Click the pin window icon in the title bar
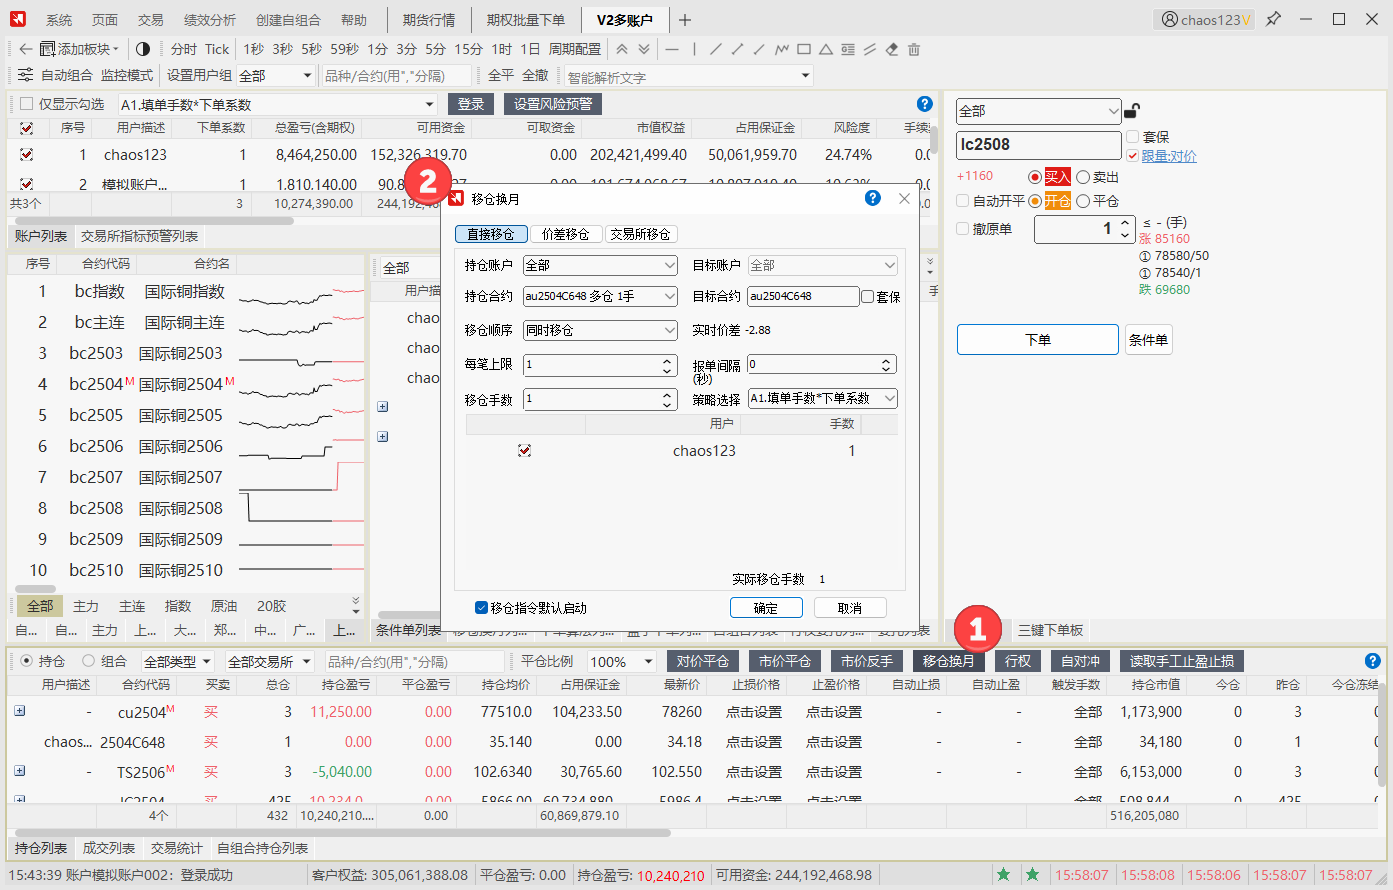This screenshot has height=890, width=1393. pos(1274,19)
